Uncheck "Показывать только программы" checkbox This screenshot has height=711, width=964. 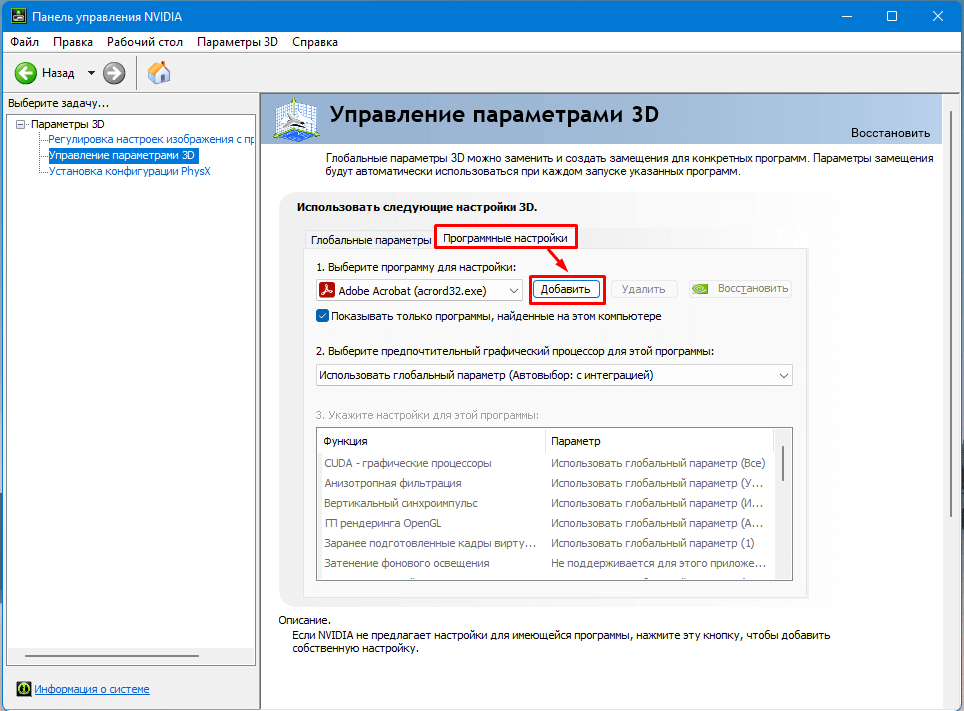tap(323, 316)
